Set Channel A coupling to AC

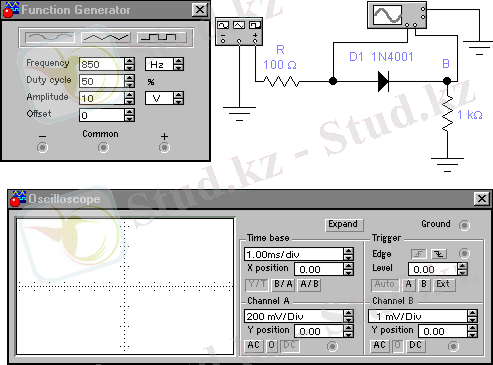coord(253,345)
